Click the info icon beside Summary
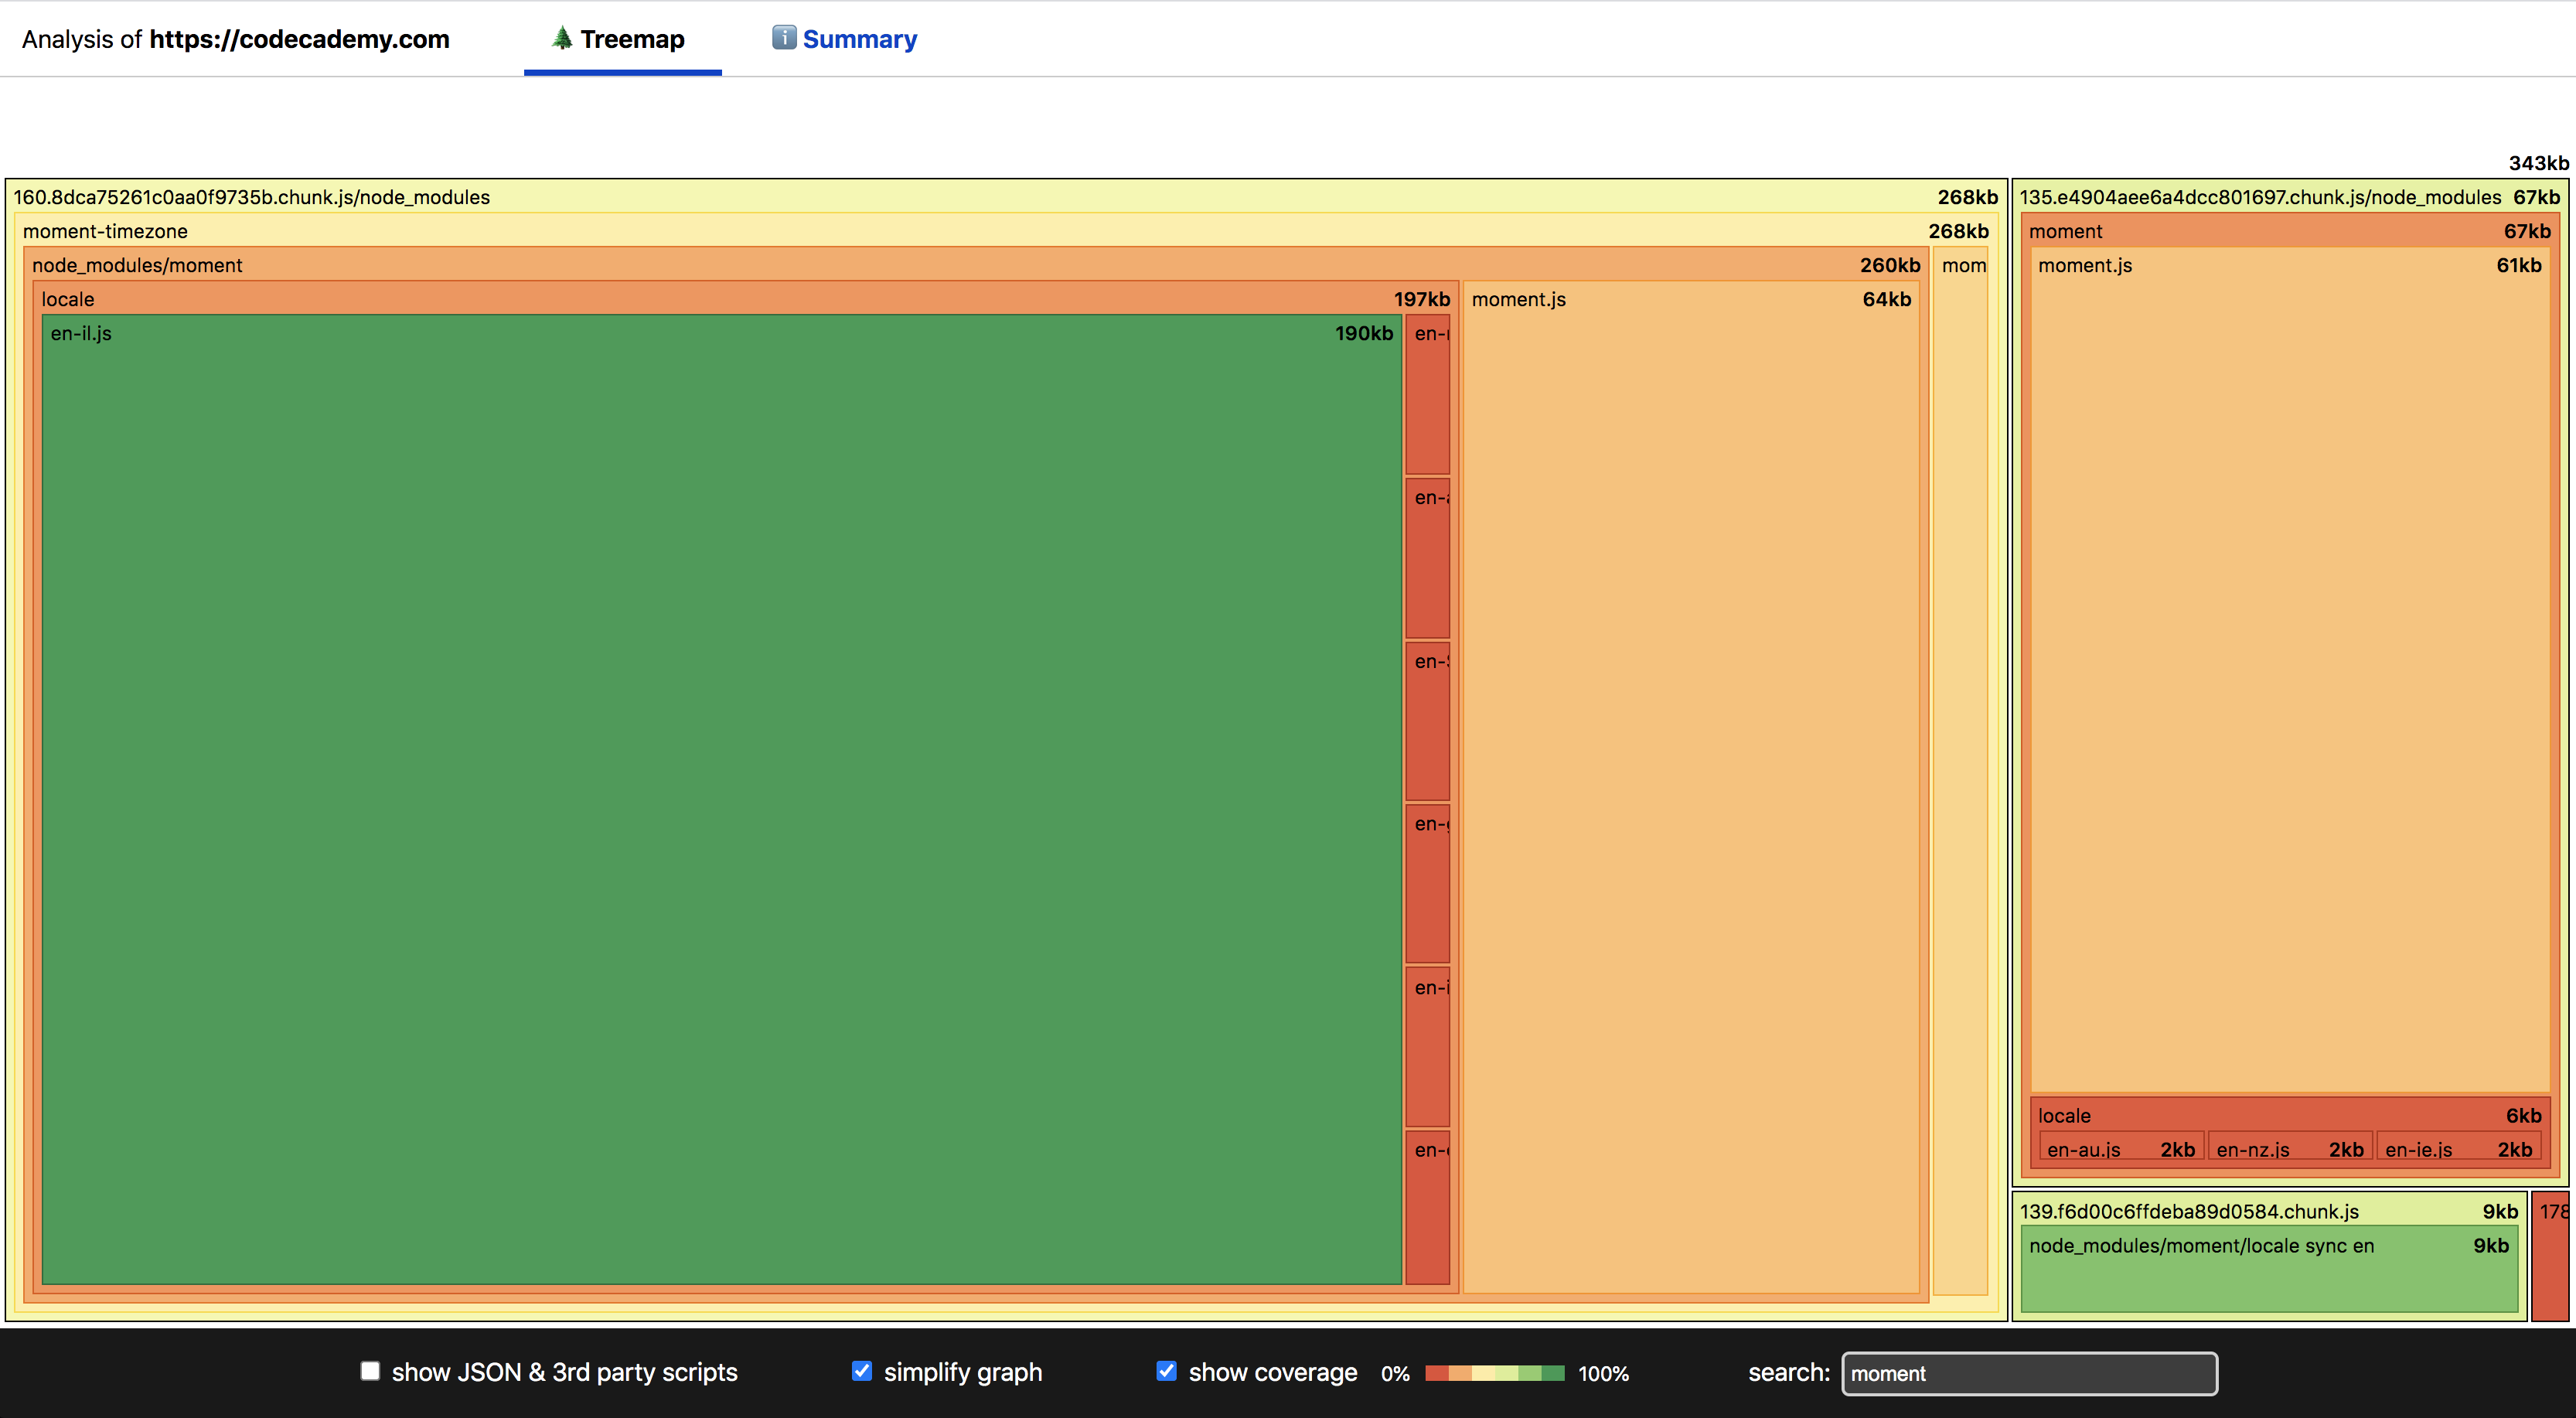Screen dimensions: 2576x1418 click(x=784, y=38)
